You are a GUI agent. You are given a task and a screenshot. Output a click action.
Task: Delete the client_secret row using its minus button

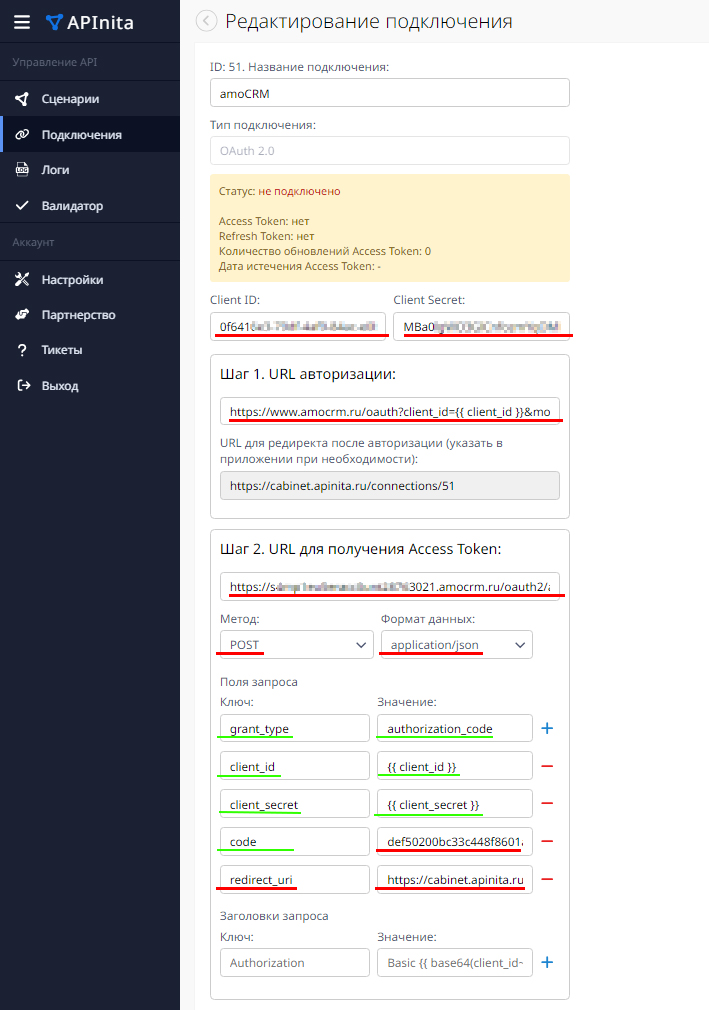tap(546, 803)
